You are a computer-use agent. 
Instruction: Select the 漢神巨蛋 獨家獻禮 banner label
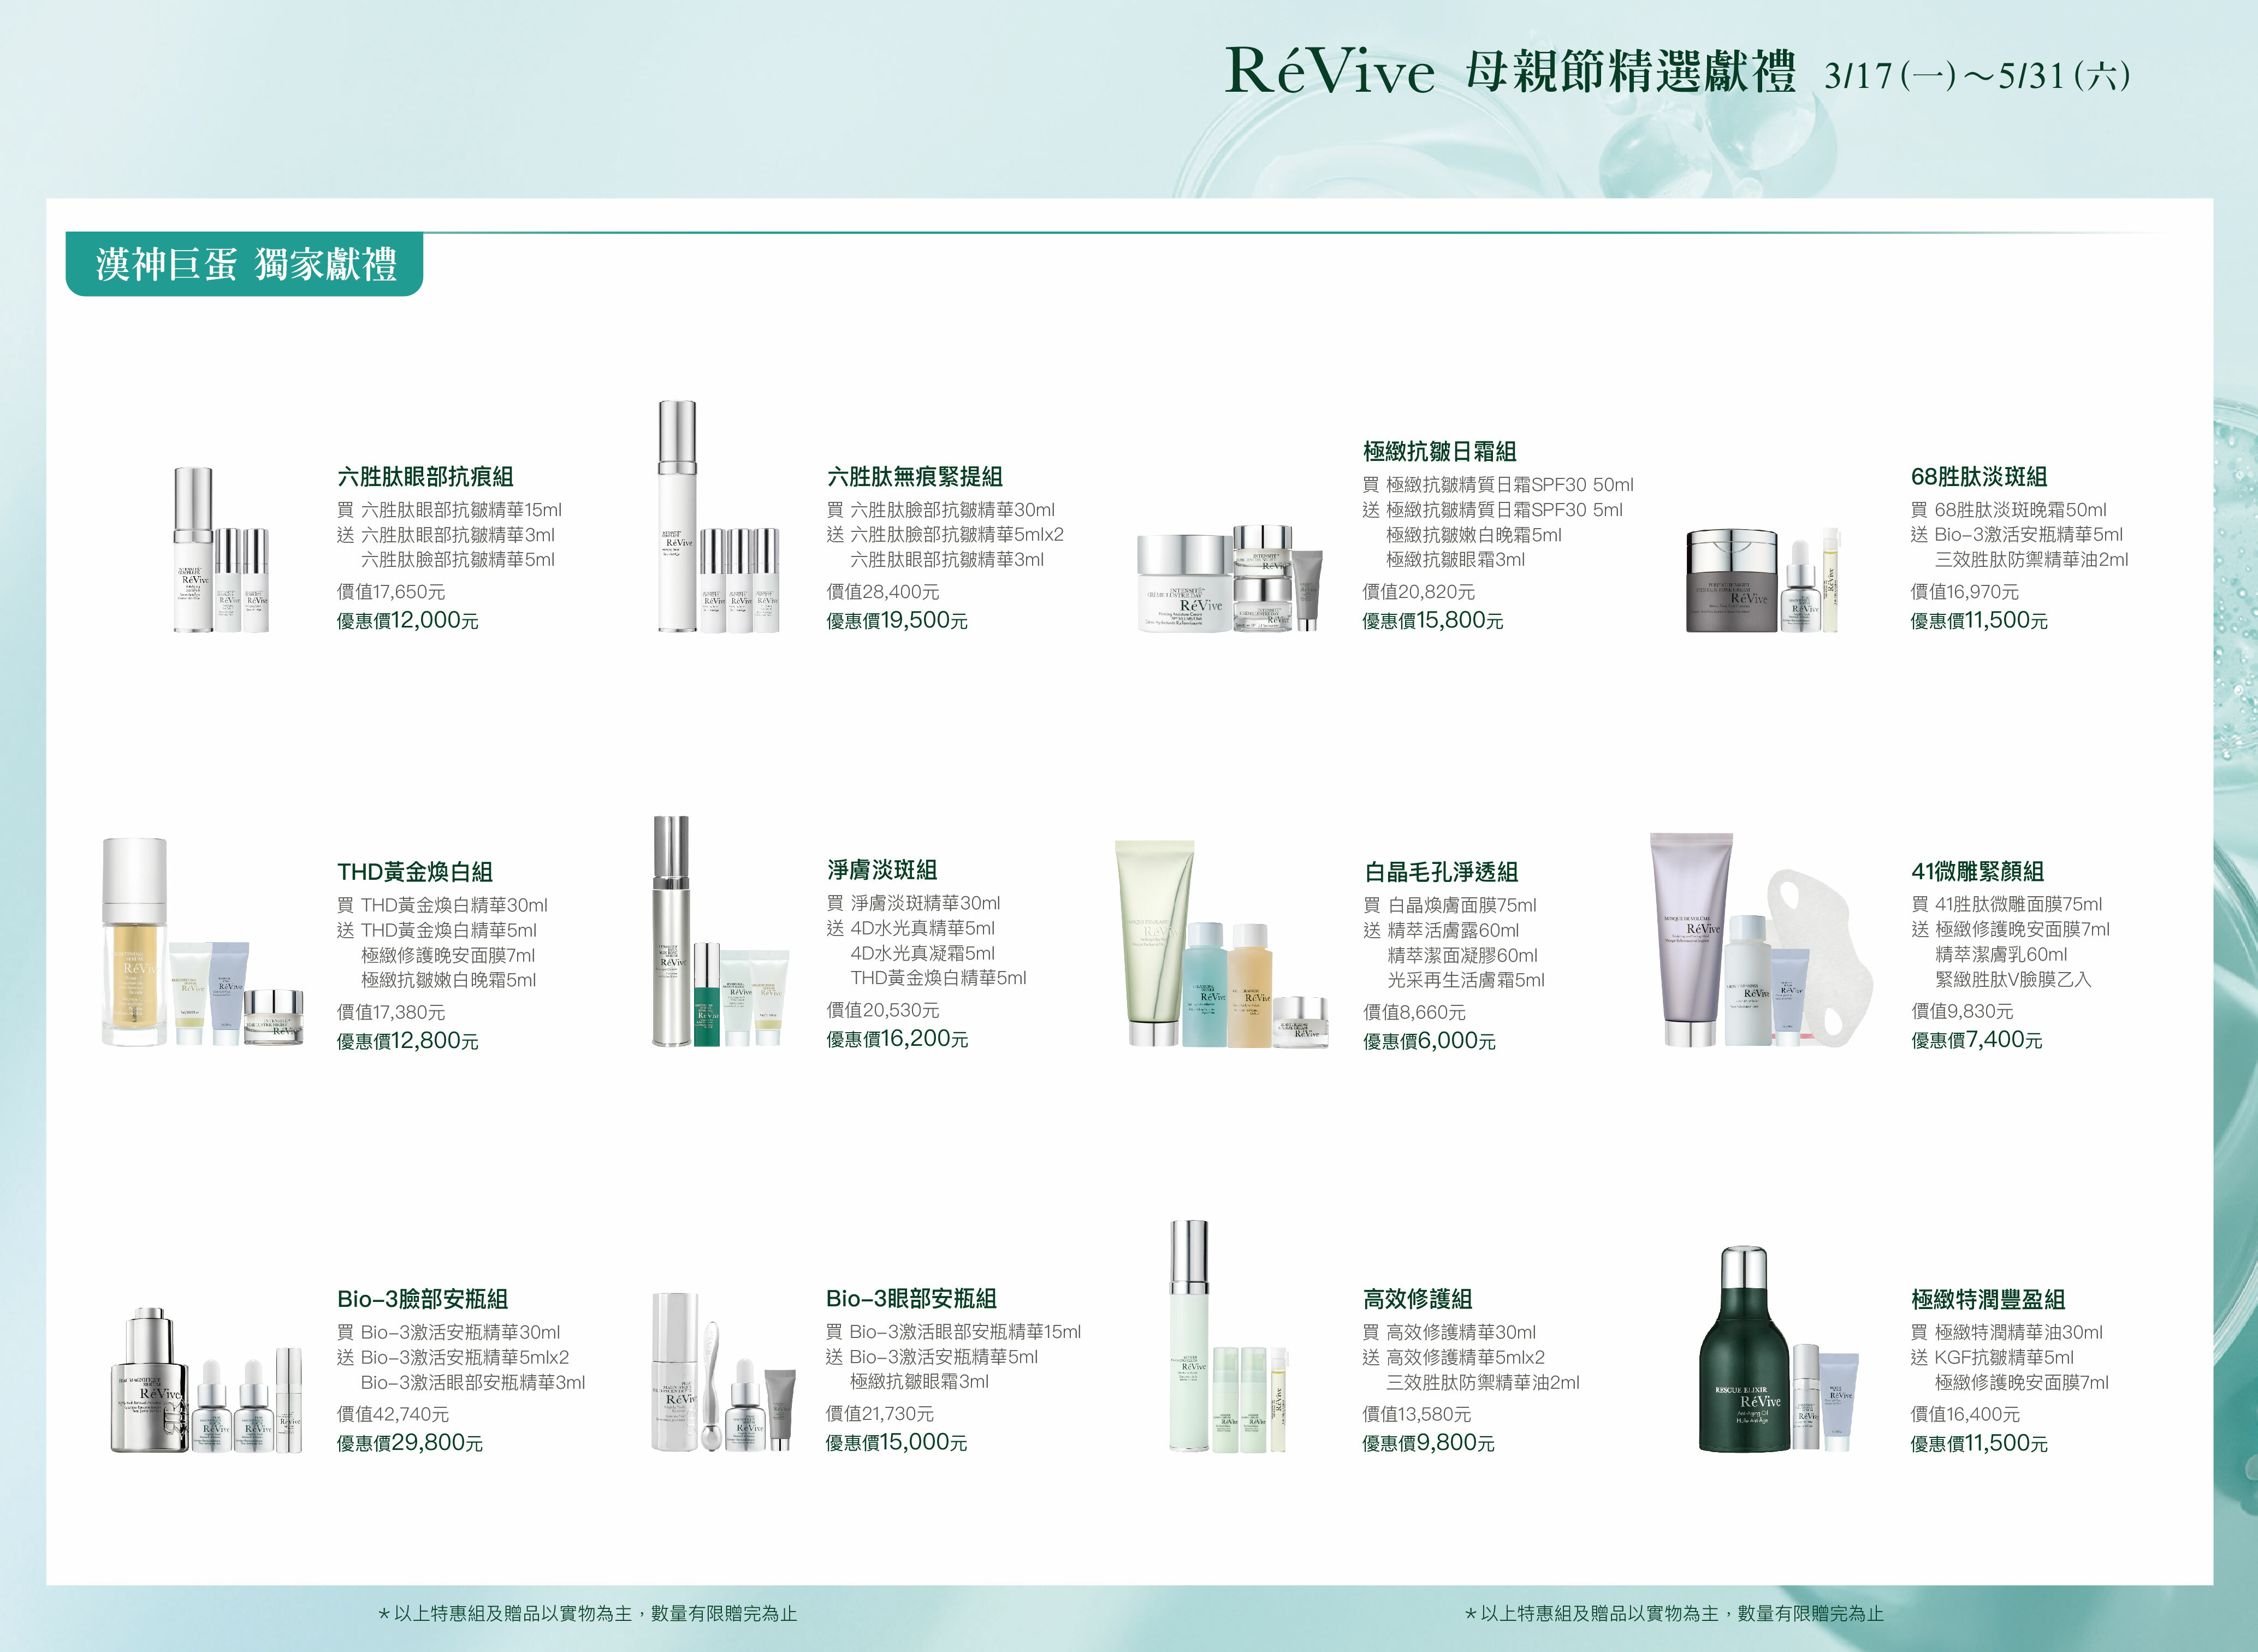(x=246, y=265)
